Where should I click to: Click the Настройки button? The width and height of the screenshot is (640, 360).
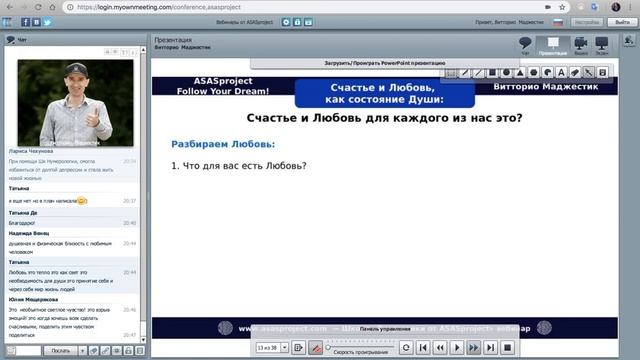[x=587, y=22]
